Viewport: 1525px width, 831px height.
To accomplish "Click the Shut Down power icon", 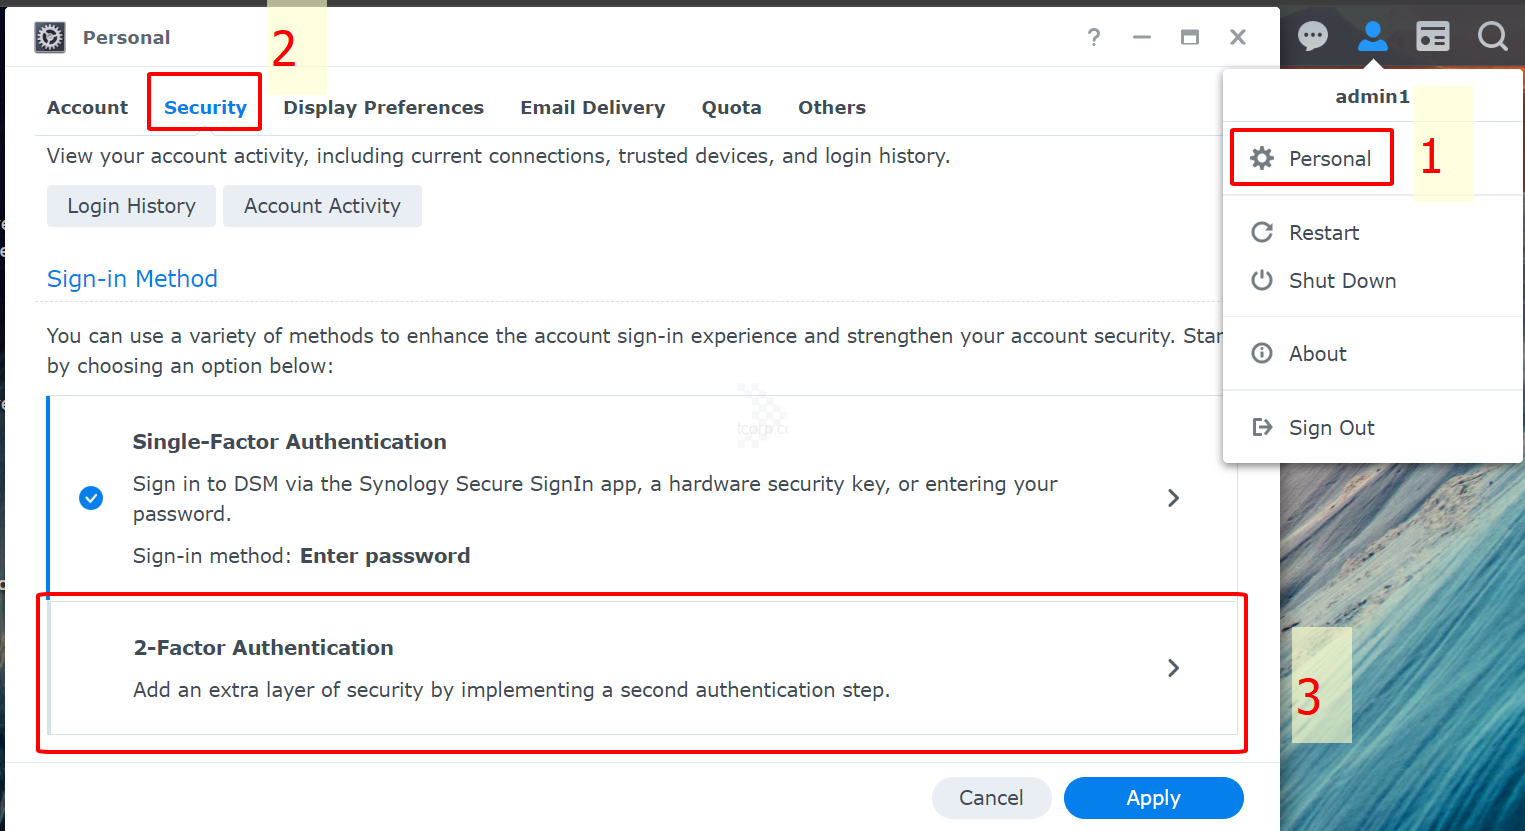I will click(1262, 280).
